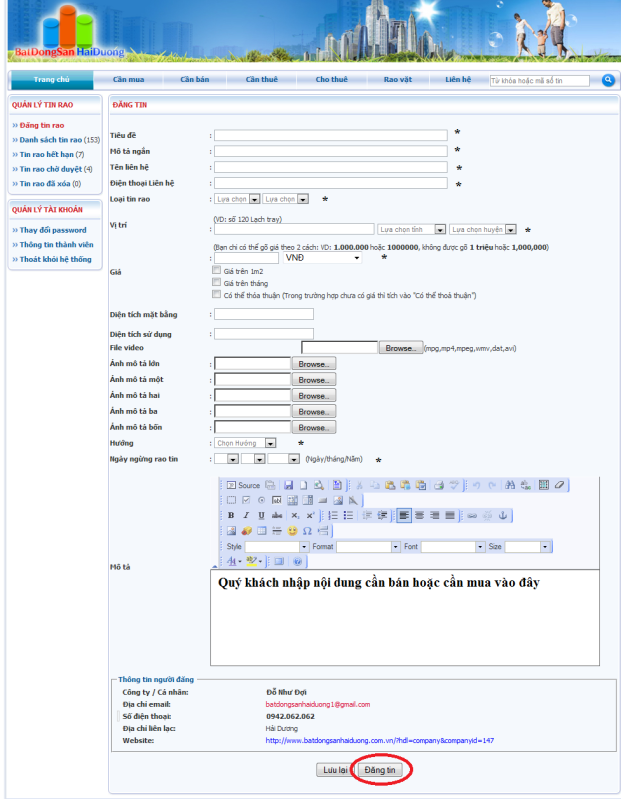Open the Text Color picker in editor

(233, 562)
